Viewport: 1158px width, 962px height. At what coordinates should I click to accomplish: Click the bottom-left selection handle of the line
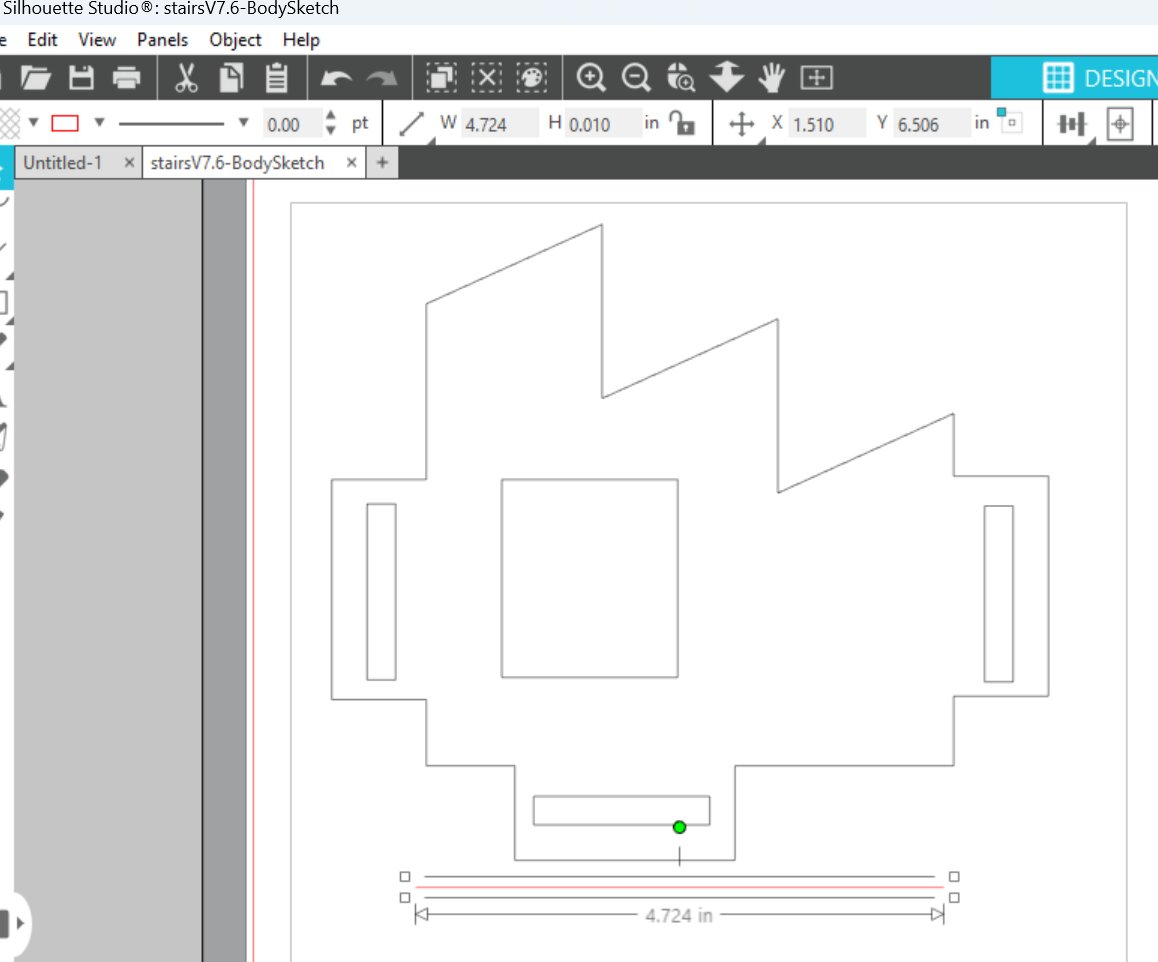coord(405,898)
